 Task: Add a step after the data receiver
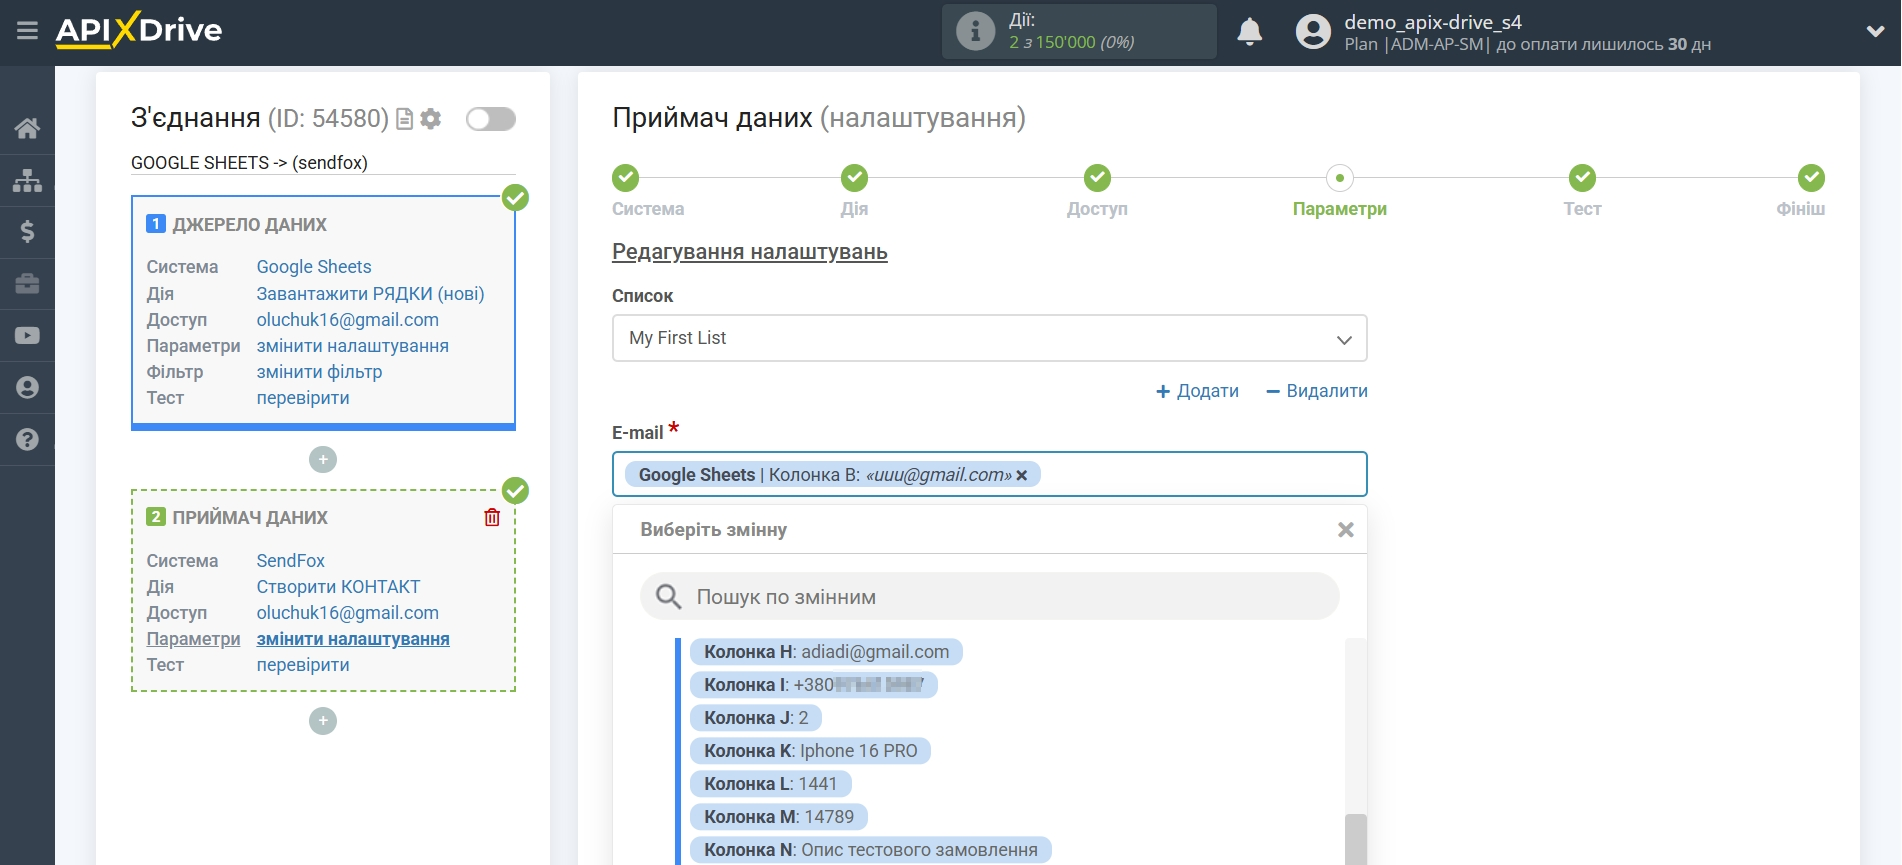323,721
